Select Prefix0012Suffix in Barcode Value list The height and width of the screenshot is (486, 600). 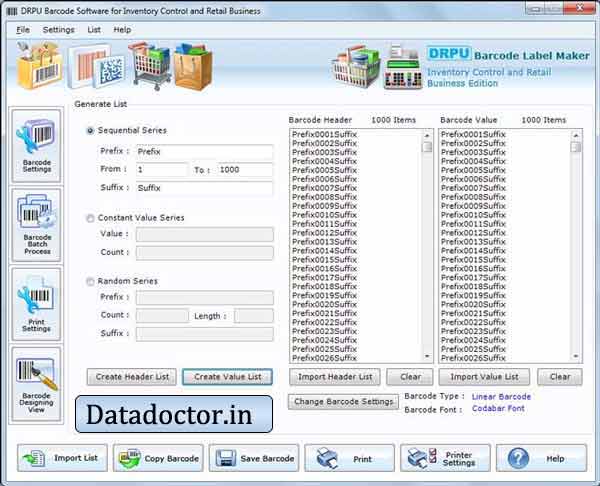(473, 233)
